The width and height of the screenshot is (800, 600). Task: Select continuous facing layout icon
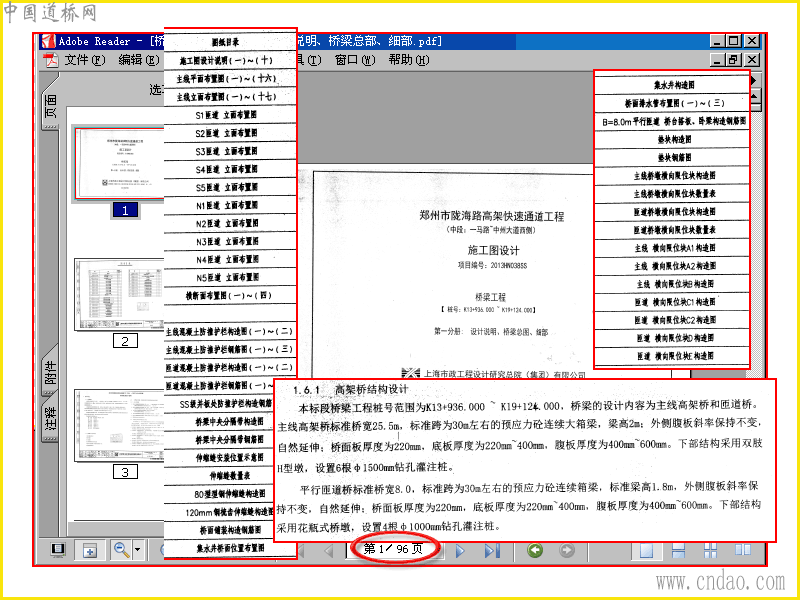pyautogui.click(x=710, y=551)
